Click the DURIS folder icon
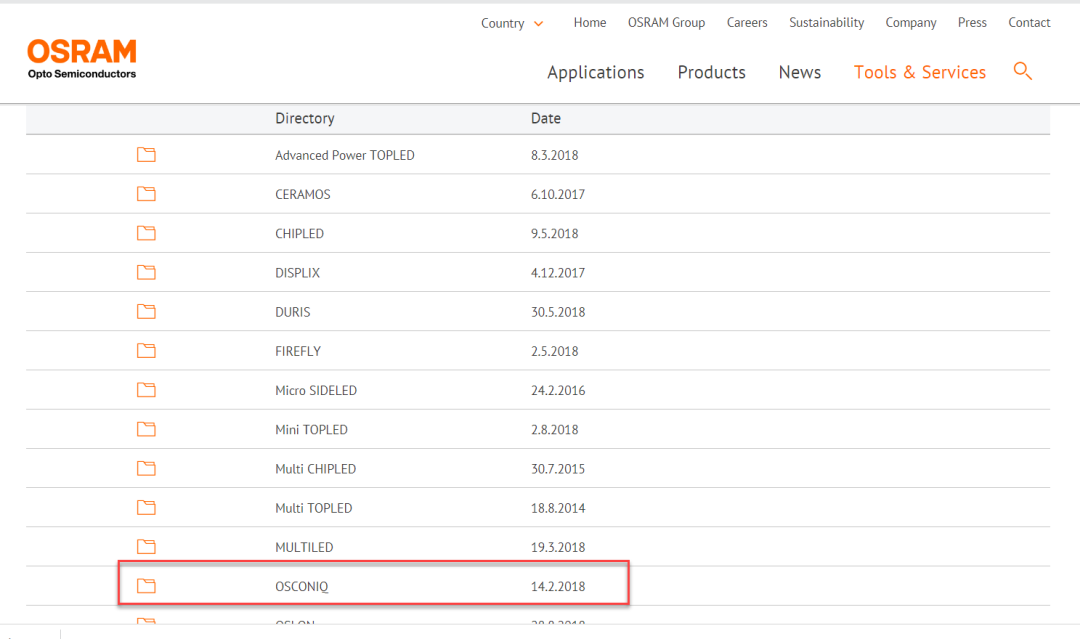 coord(146,312)
